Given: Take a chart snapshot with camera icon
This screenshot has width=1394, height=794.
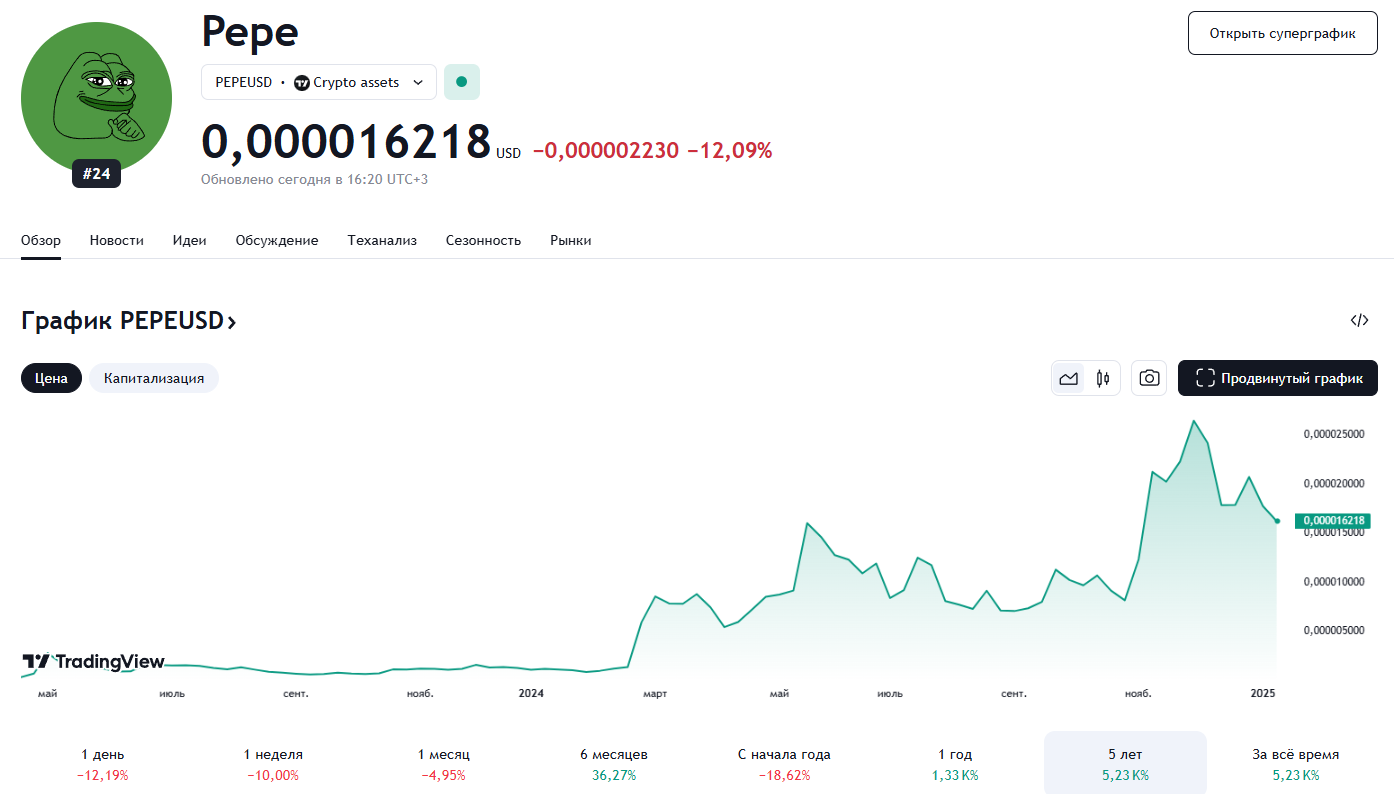Looking at the screenshot, I should click(x=1150, y=378).
